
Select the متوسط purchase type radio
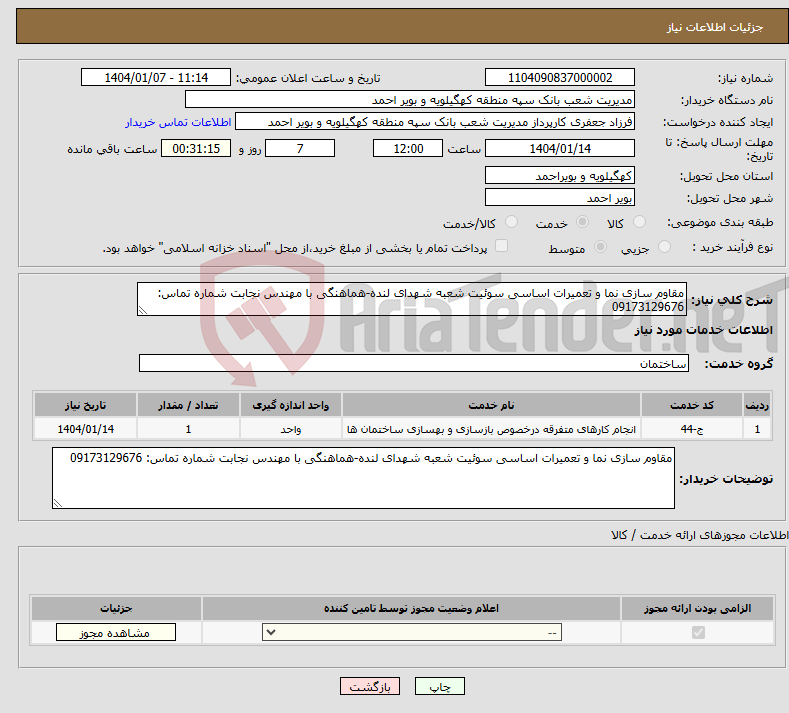[600, 247]
